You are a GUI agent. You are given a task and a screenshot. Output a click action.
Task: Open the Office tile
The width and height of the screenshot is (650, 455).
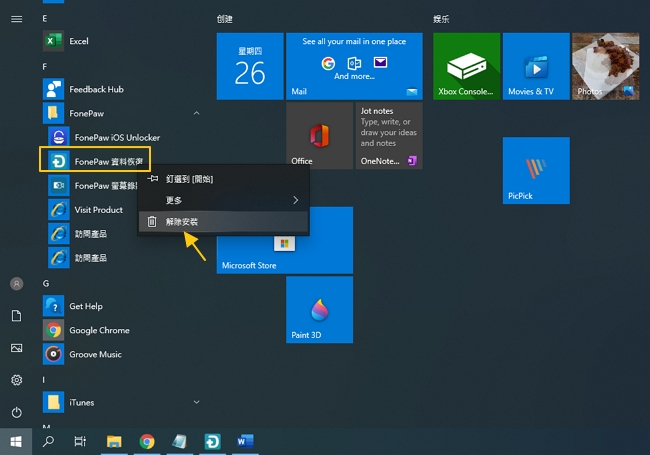(x=319, y=136)
